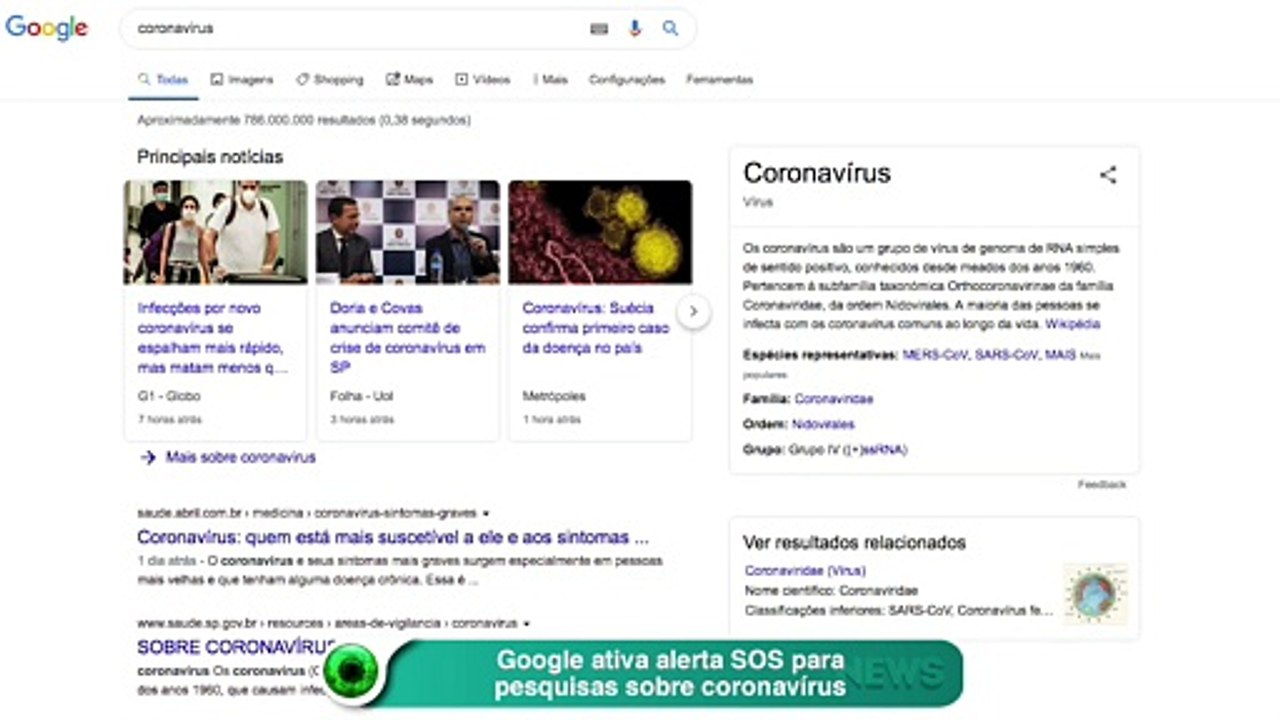Expand the Mais menu
The width and height of the screenshot is (1280, 720).
(550, 80)
